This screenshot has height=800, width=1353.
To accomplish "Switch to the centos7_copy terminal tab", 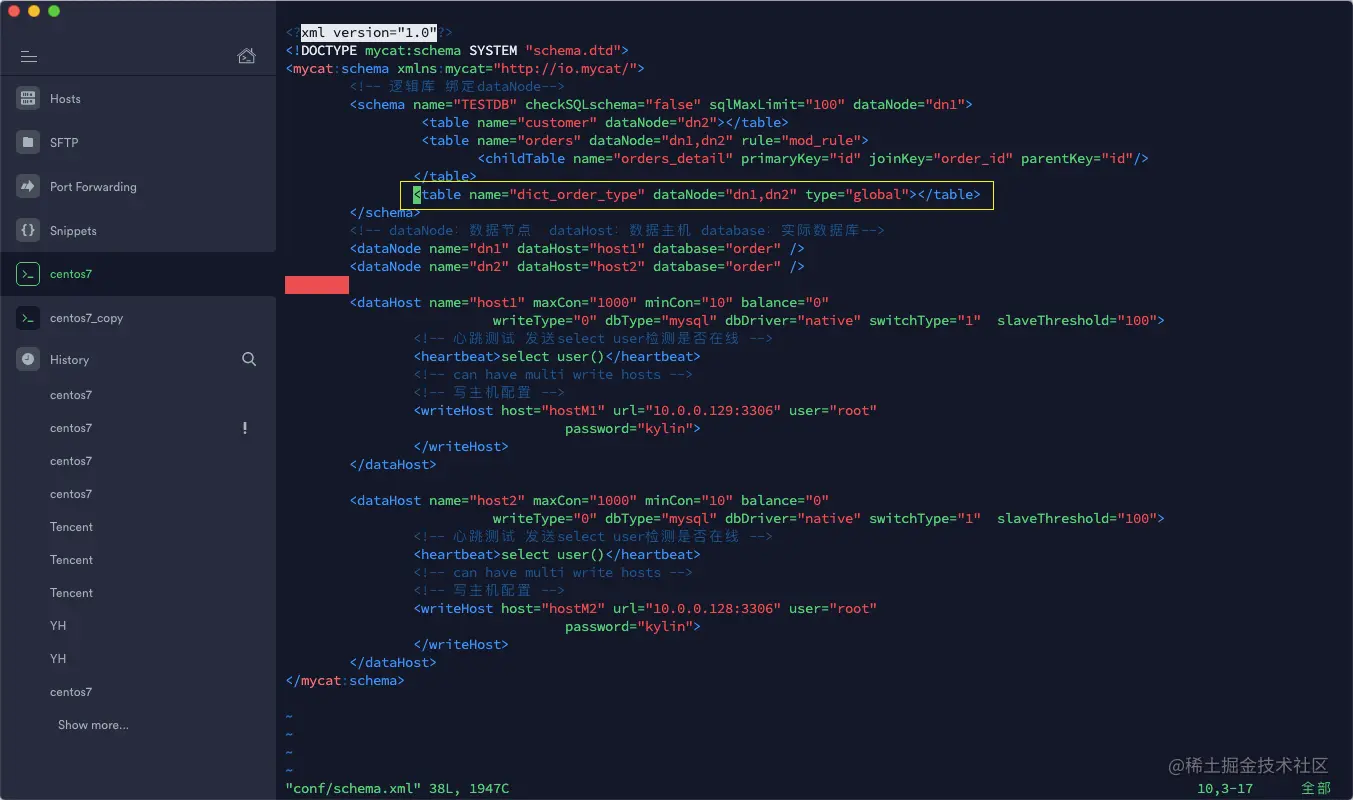I will tap(138, 318).
